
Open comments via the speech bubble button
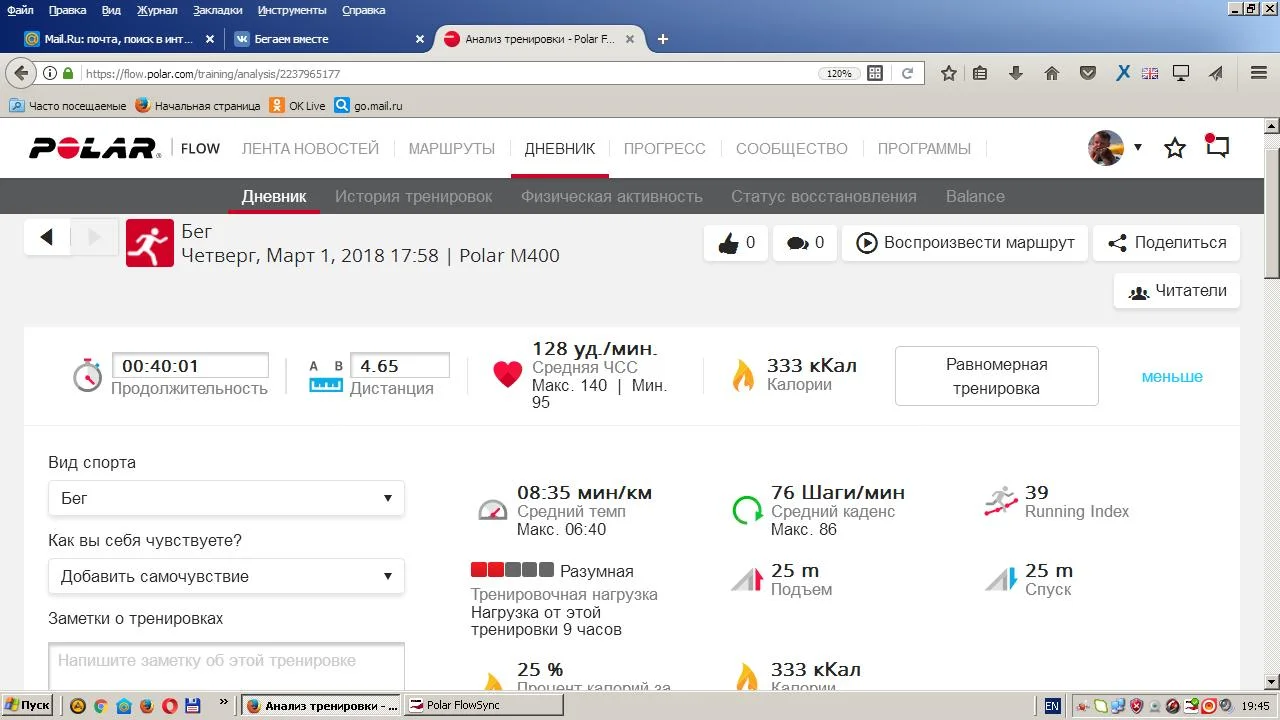pos(805,243)
